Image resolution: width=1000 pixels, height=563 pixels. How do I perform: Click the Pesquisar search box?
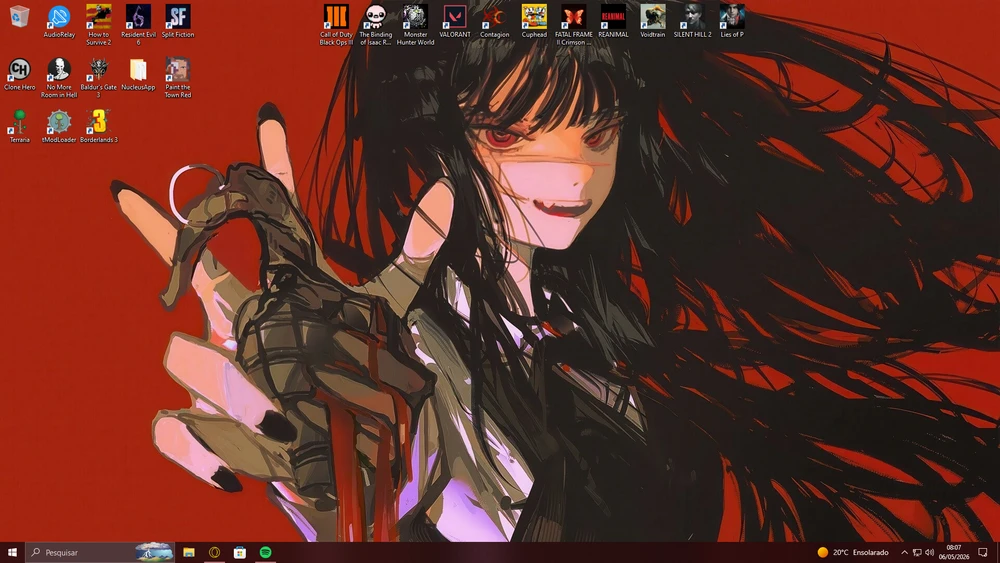pyautogui.click(x=100, y=552)
